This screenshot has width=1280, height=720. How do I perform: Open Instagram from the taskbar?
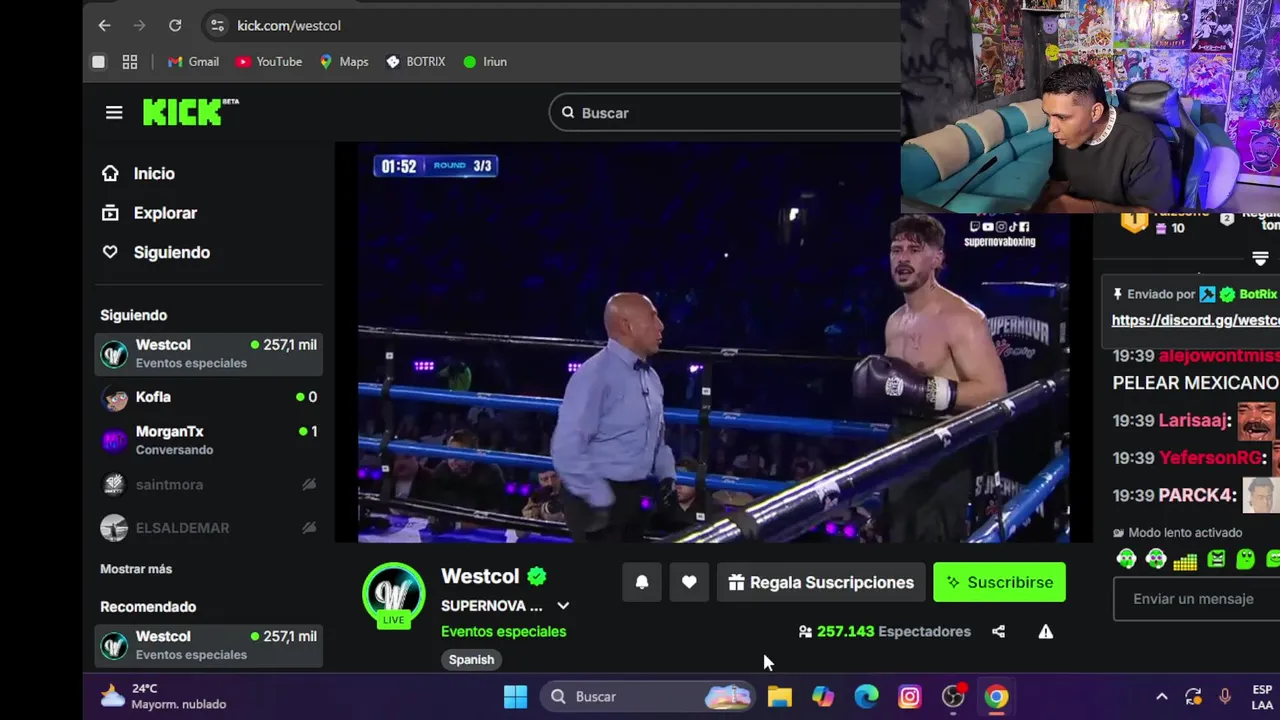coord(910,696)
